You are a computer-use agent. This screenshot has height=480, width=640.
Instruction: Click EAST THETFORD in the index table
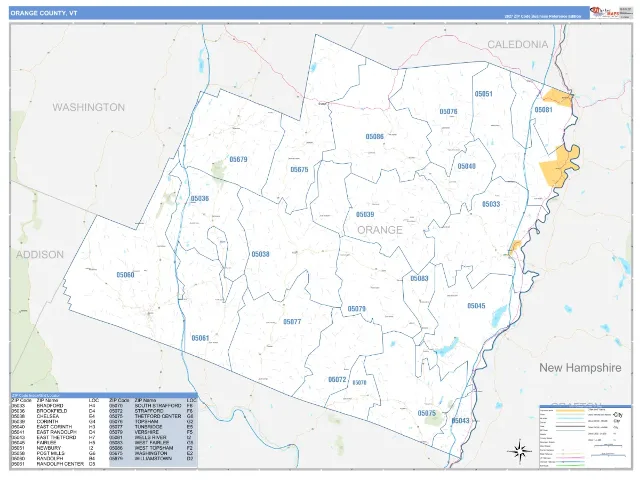[56, 437]
